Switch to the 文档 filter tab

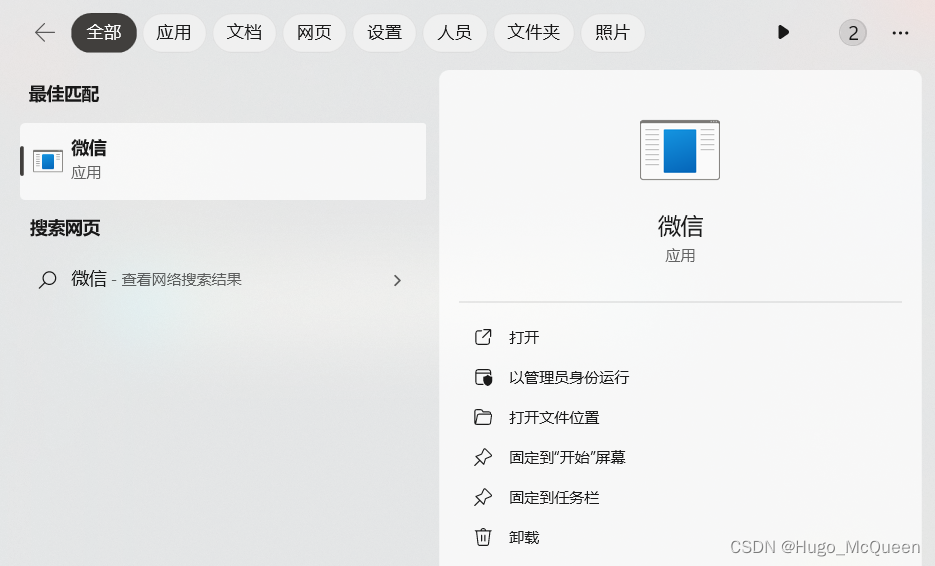pos(244,33)
